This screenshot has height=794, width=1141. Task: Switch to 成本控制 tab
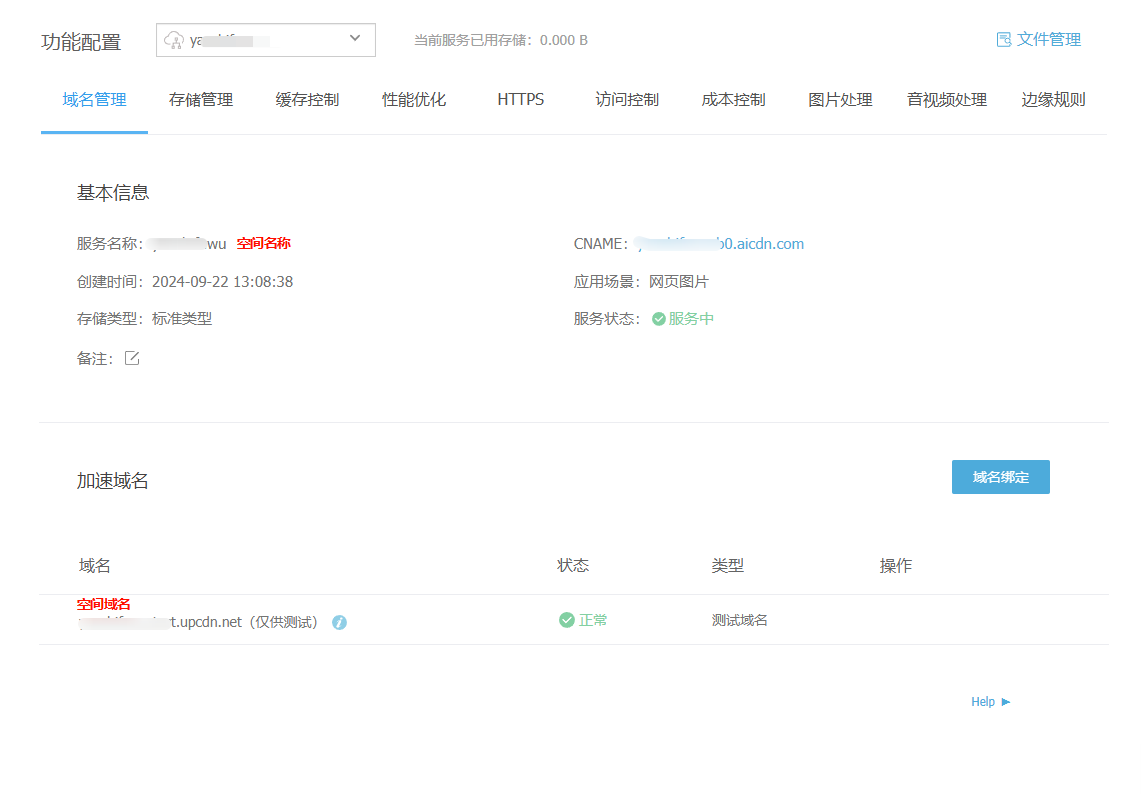pos(733,100)
